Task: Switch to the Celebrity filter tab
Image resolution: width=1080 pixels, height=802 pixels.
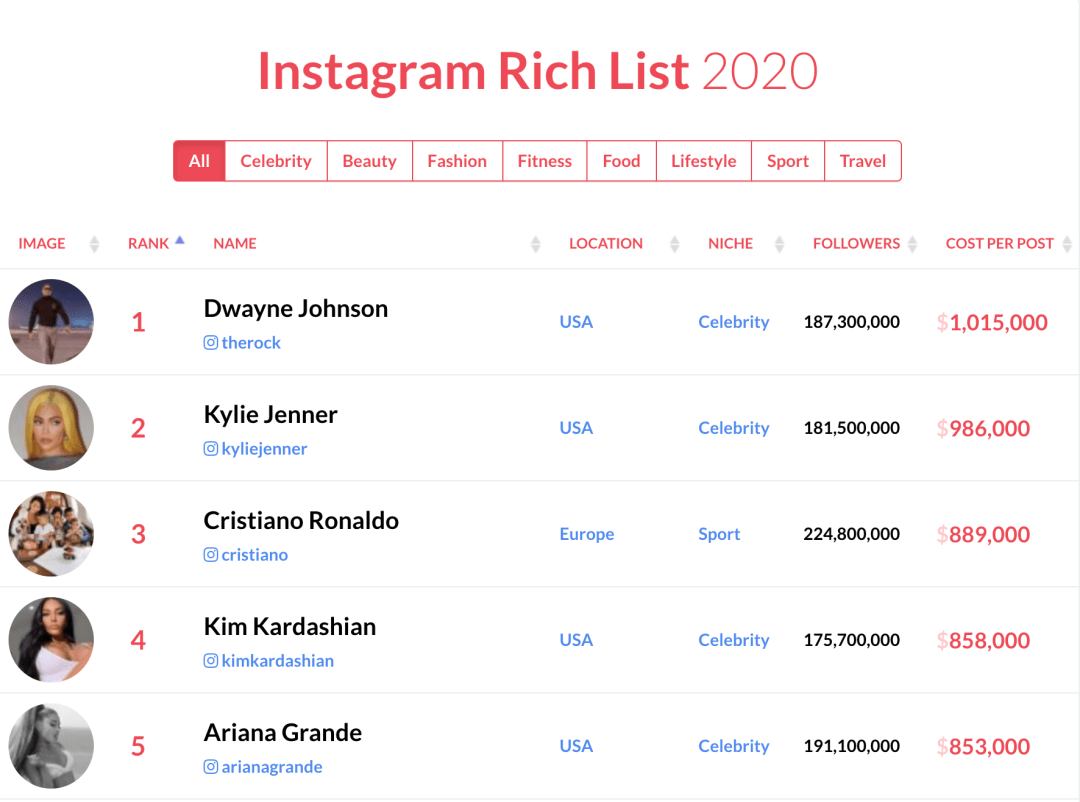Action: pyautogui.click(x=276, y=161)
